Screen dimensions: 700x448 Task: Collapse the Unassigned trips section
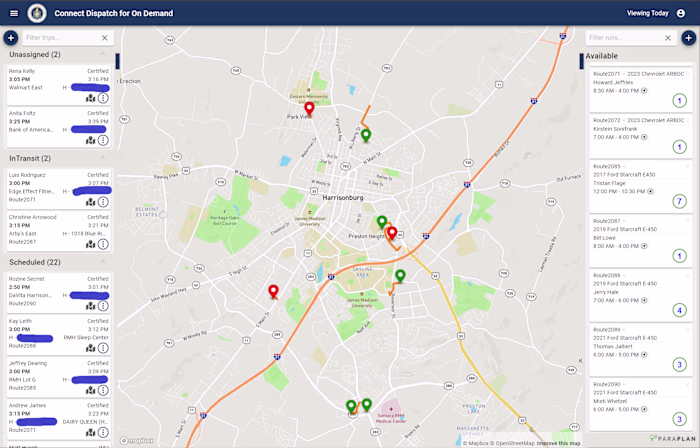[x=103, y=54]
